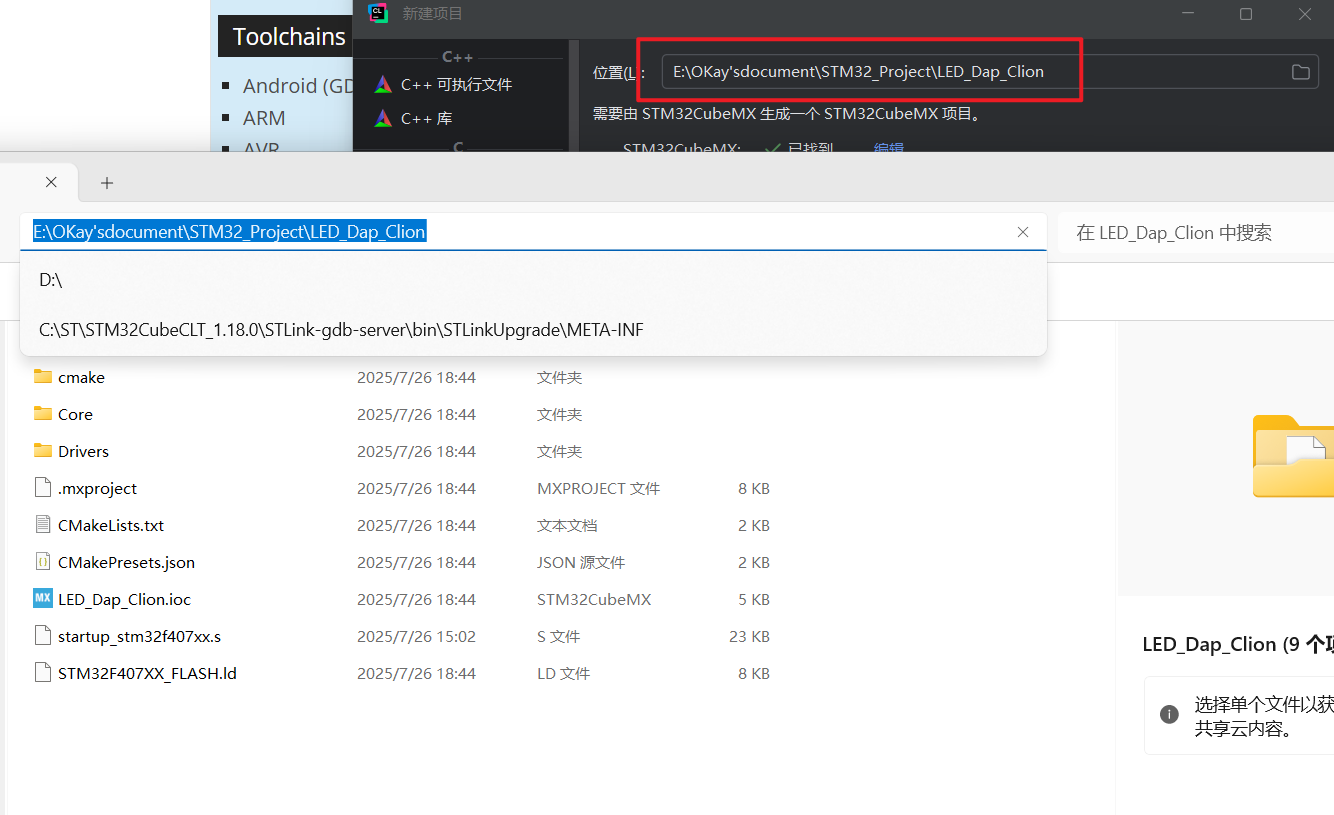The width and height of the screenshot is (1334, 815).
Task: Select the LED_Dap_Clion.ioc file name
Action: 124,599
